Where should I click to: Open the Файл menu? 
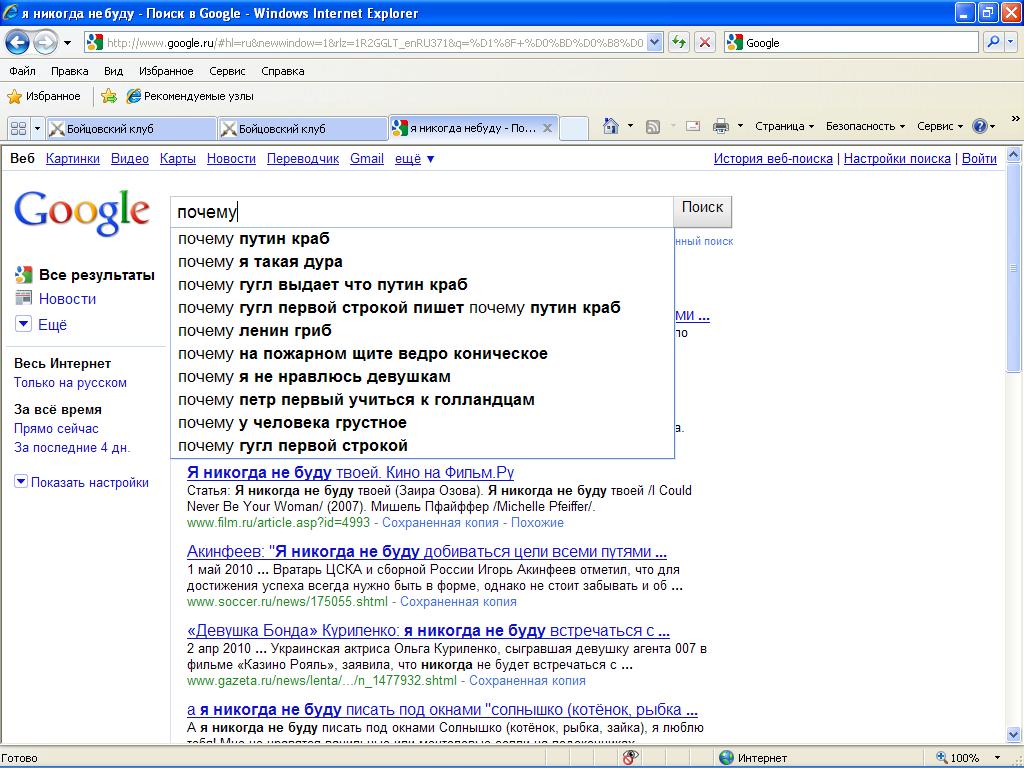click(x=22, y=71)
